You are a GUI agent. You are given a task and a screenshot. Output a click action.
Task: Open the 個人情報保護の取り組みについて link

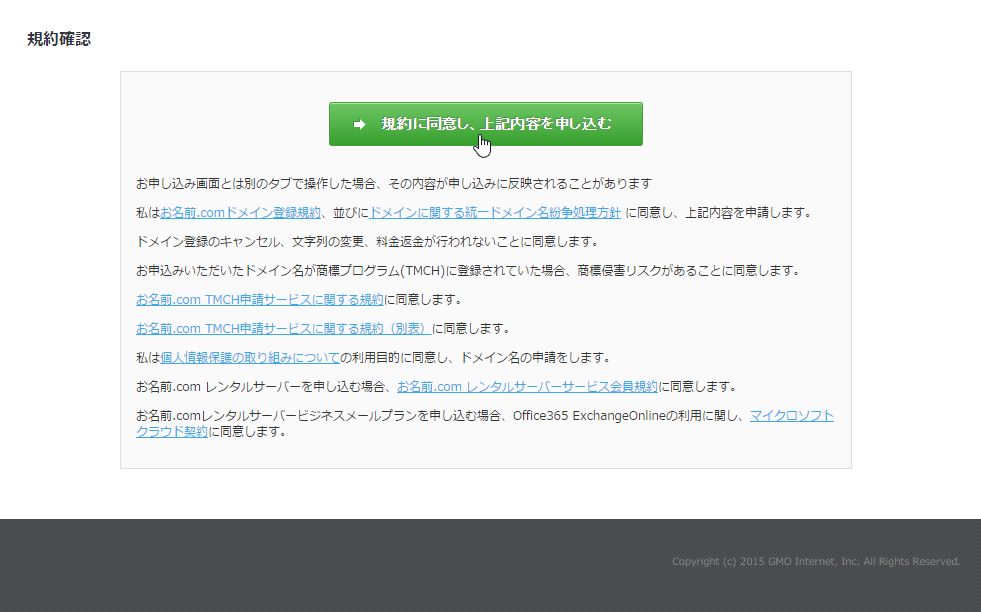tap(250, 357)
